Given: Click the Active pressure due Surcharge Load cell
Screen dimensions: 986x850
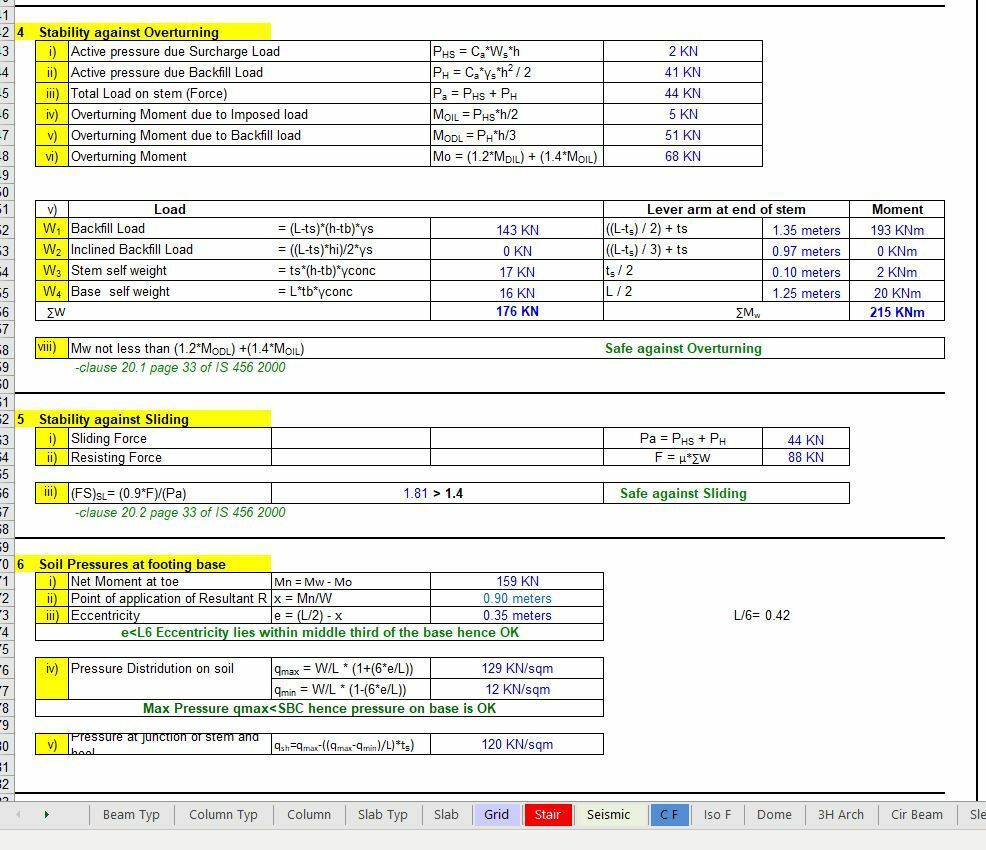Looking at the screenshot, I should [249, 52].
